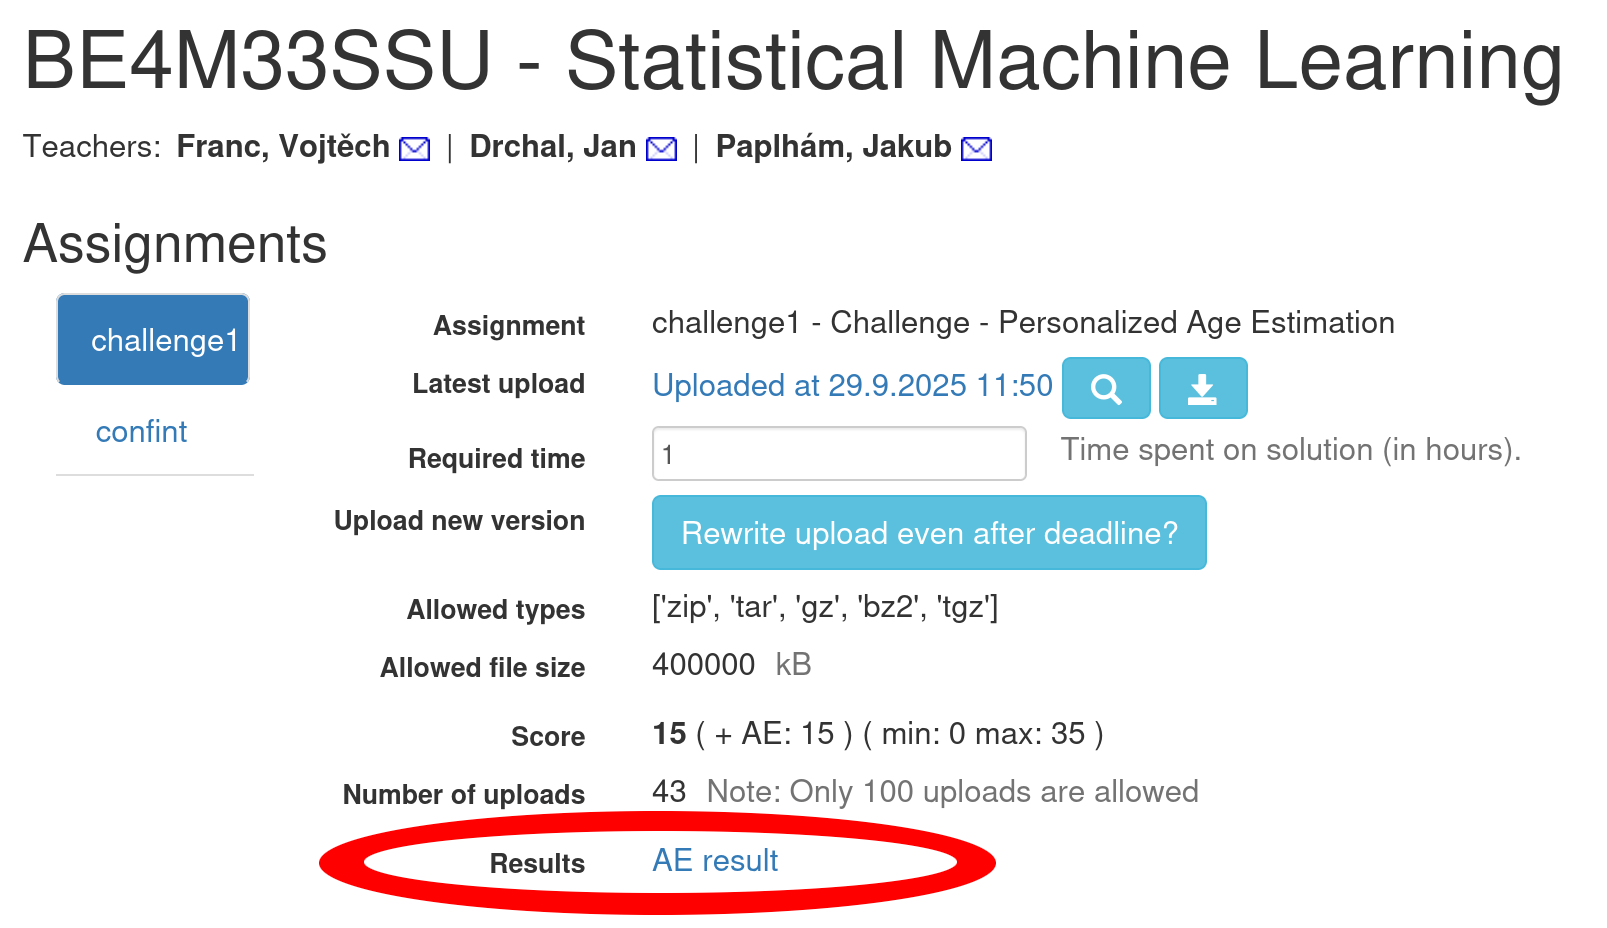
Task: View latest upload with the magnifier icon
Action: click(x=1105, y=388)
